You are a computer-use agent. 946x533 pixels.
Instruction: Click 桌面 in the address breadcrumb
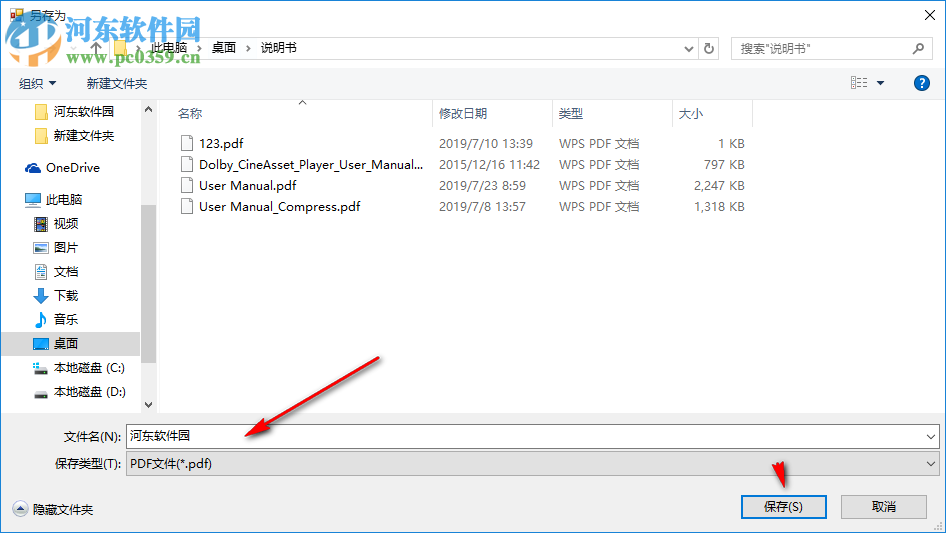pyautogui.click(x=223, y=48)
